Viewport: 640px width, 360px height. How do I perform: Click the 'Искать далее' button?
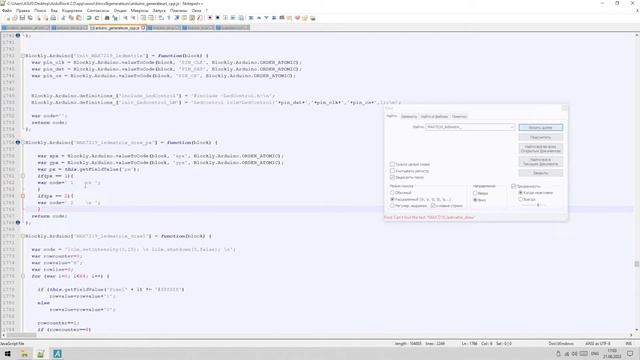pos(540,127)
